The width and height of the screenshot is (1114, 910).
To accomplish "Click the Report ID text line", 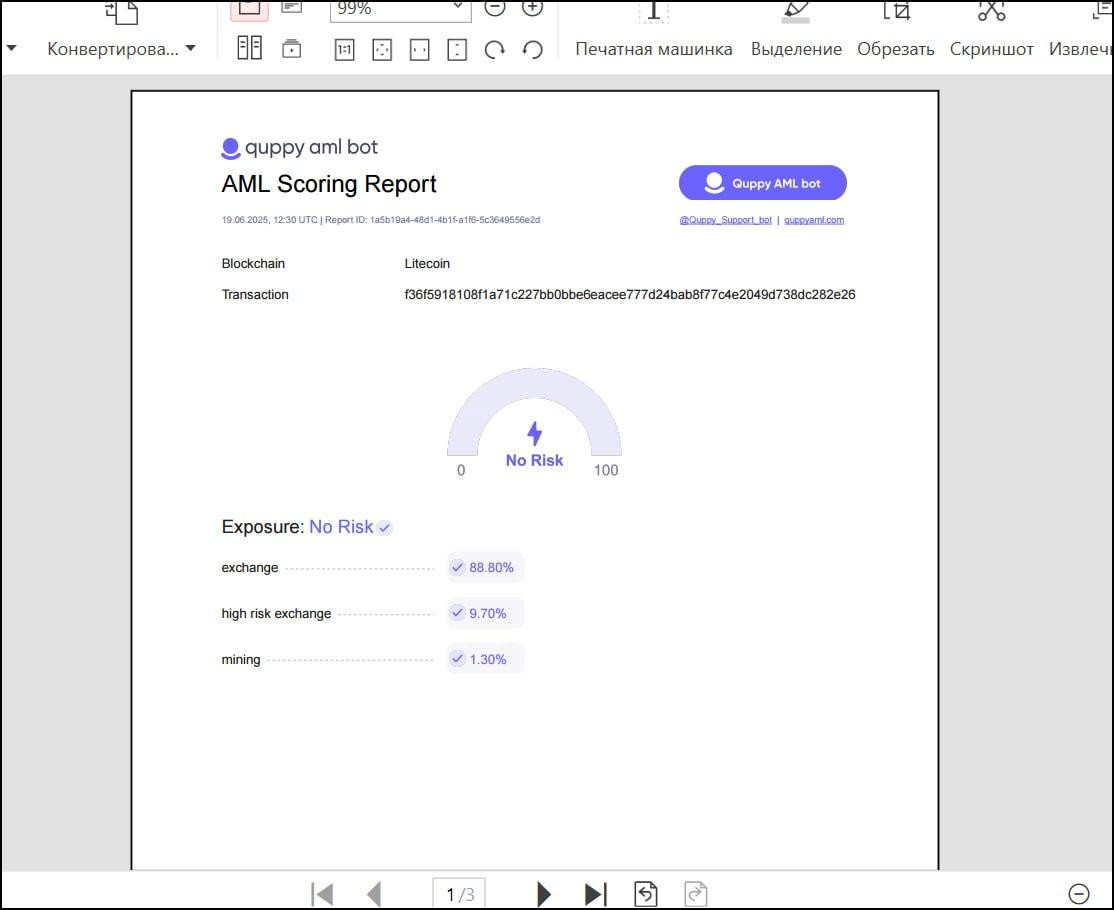I will [381, 220].
